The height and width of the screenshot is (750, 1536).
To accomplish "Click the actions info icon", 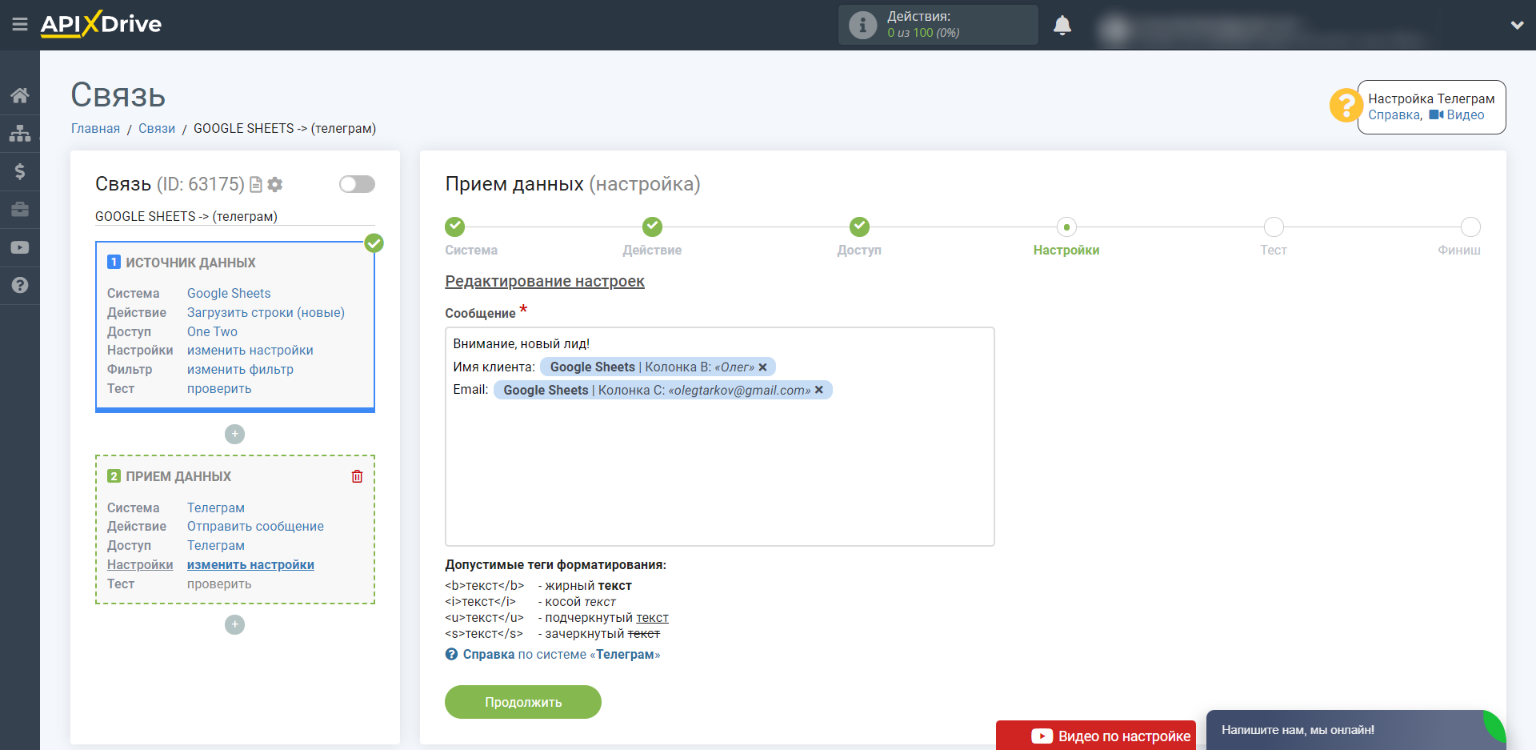I will [x=862, y=25].
